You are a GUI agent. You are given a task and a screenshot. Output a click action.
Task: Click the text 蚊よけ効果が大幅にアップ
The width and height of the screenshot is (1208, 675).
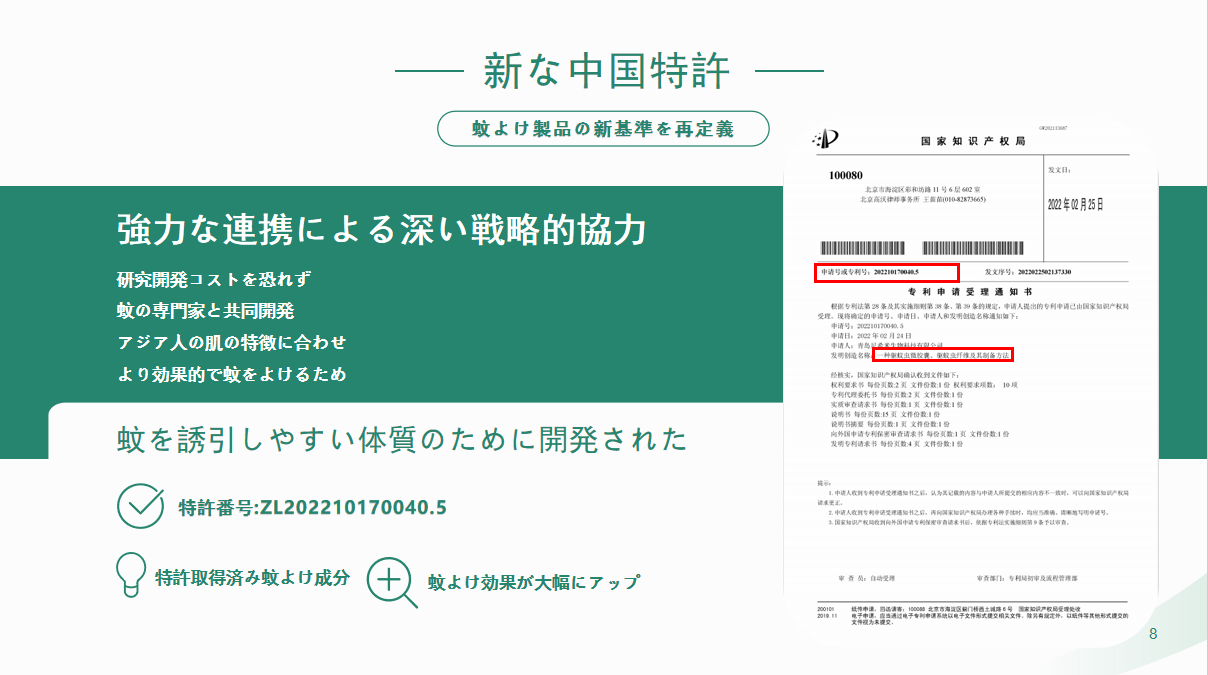533,582
